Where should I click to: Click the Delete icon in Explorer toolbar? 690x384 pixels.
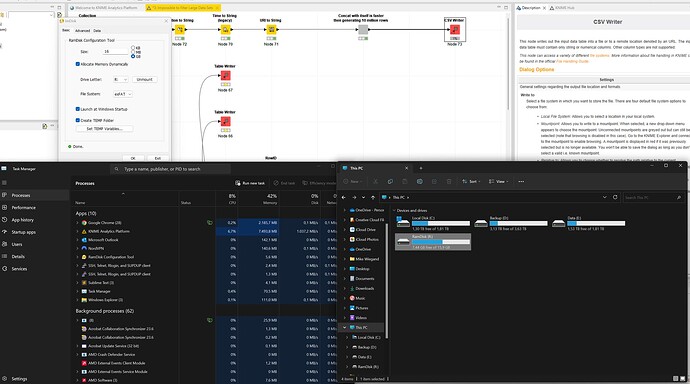(449, 181)
